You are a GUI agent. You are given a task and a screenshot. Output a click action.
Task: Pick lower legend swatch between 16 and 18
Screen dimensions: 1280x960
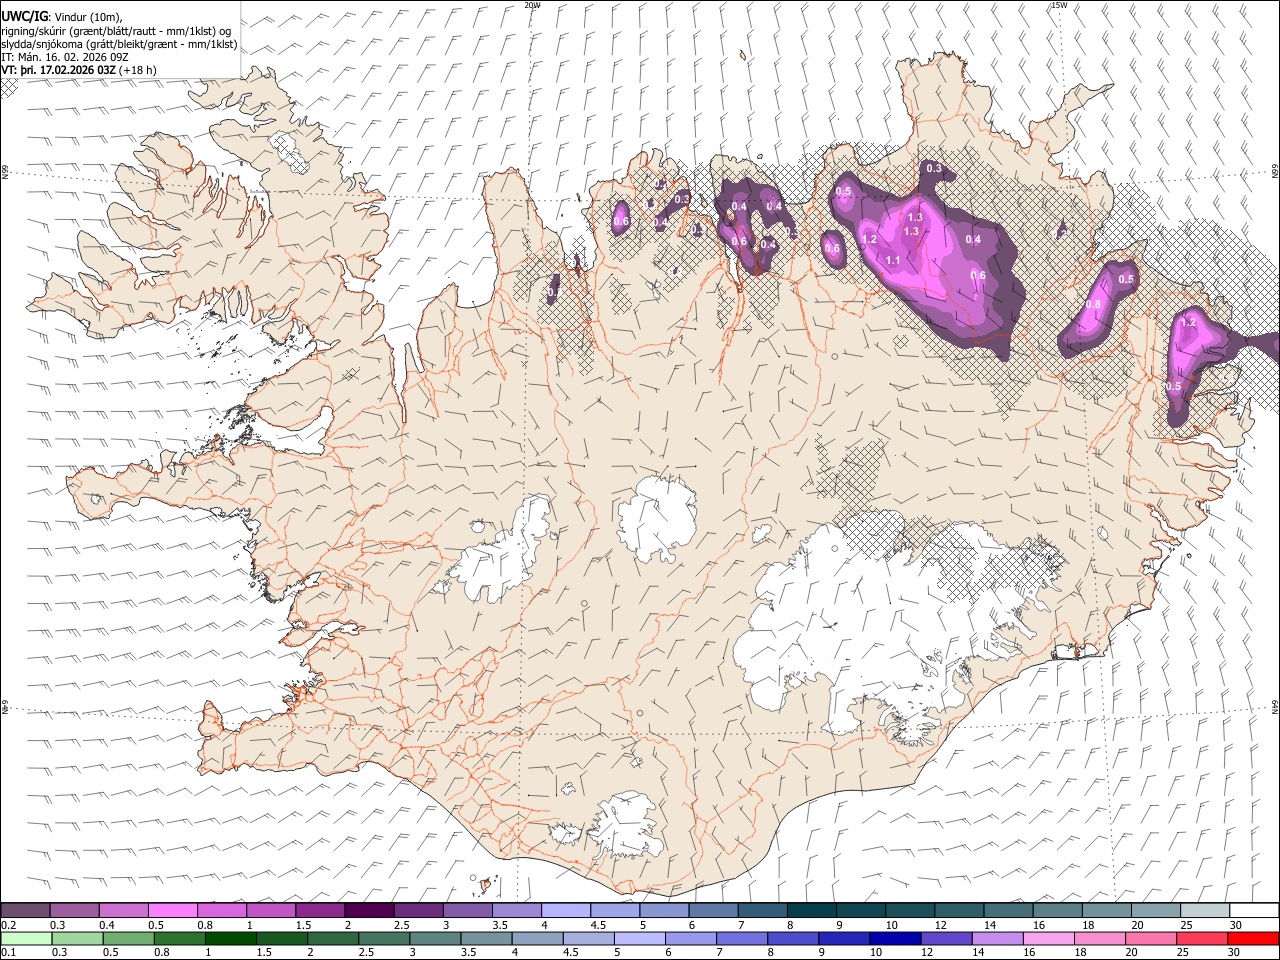(x=1048, y=938)
